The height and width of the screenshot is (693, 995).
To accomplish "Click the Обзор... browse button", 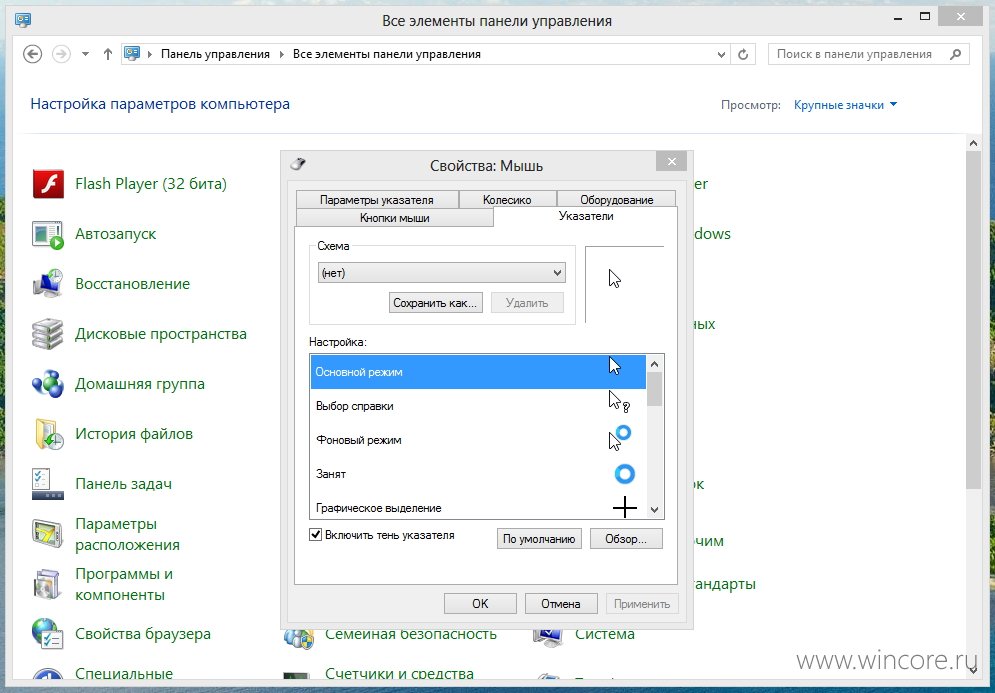I will click(626, 539).
